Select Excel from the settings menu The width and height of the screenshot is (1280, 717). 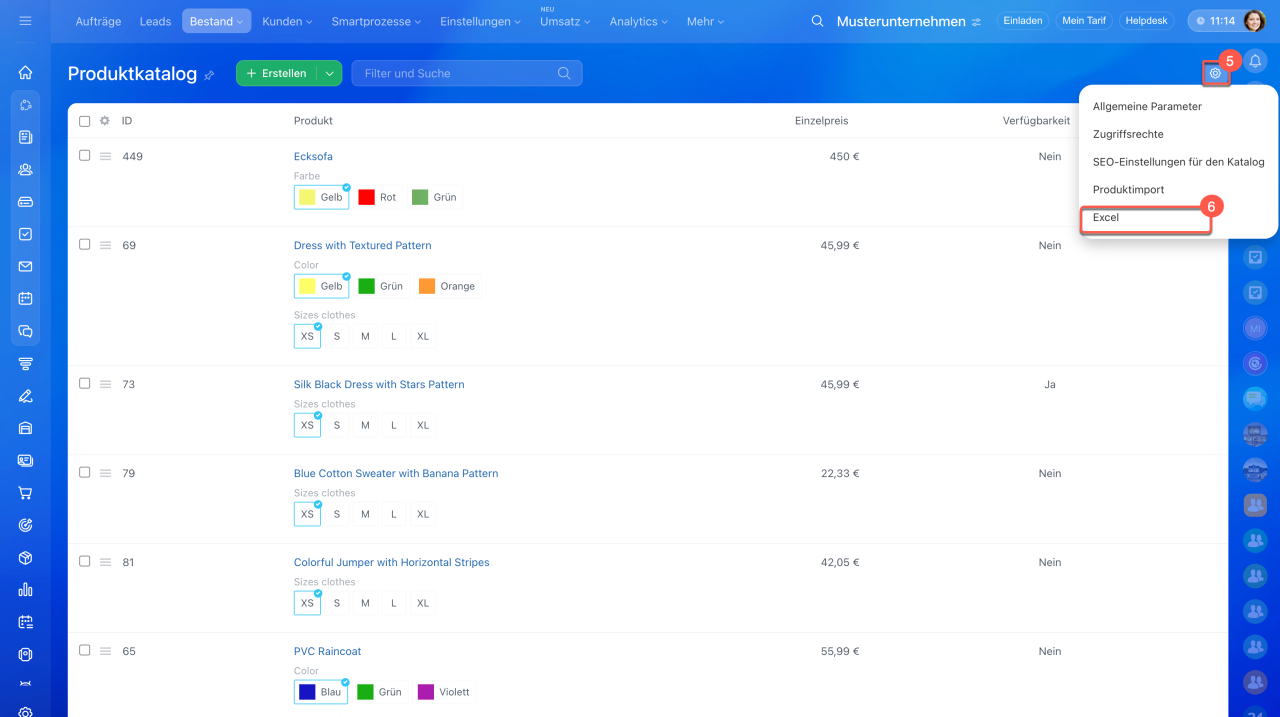1106,218
